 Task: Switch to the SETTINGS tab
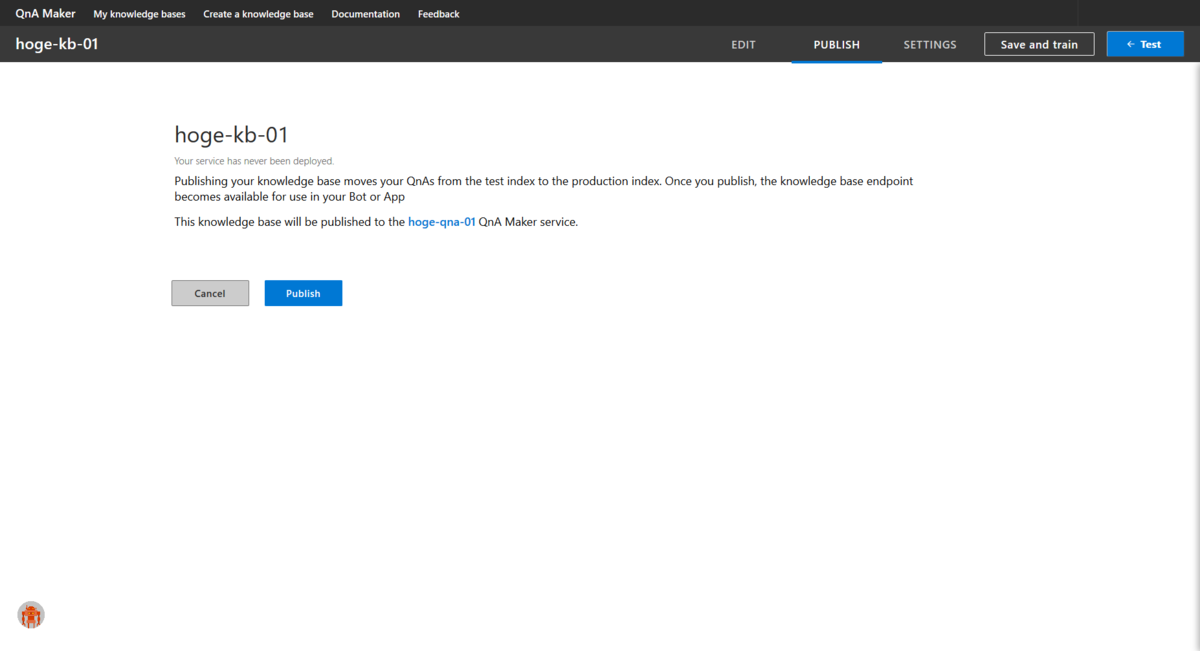[x=930, y=45]
